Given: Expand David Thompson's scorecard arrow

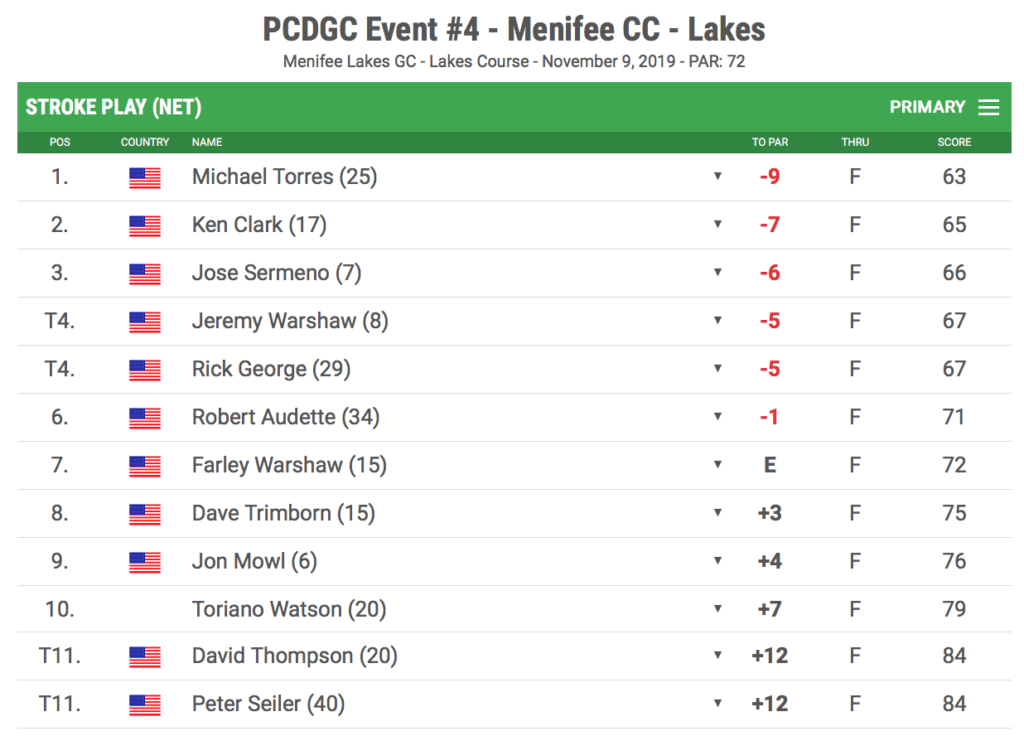Looking at the screenshot, I should click(718, 655).
